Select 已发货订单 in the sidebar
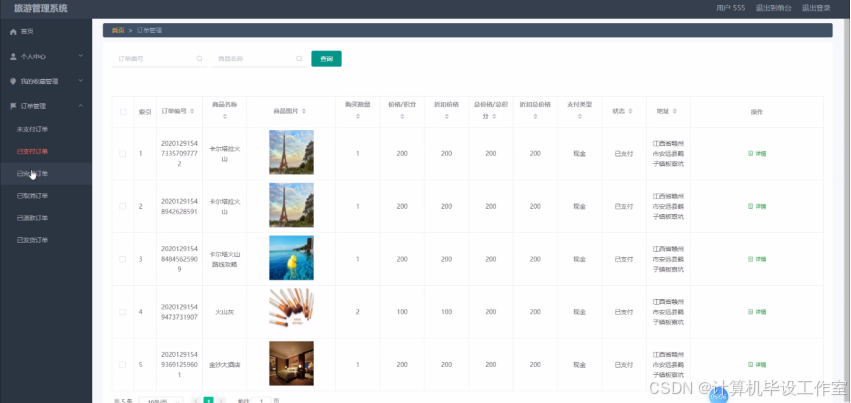 coord(33,240)
